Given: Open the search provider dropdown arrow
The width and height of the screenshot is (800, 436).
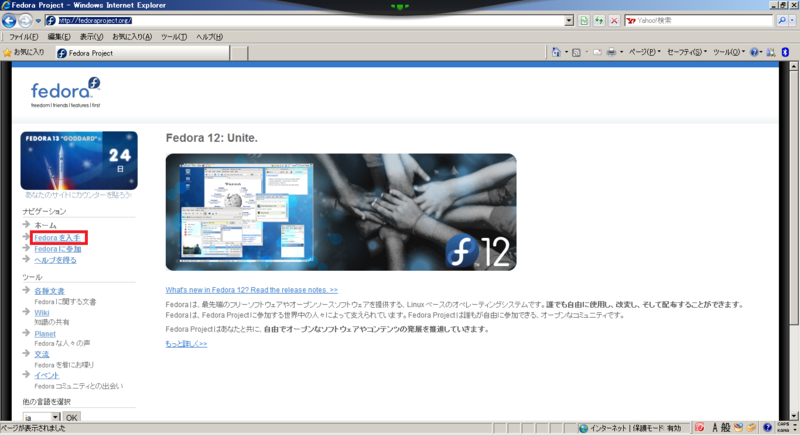Looking at the screenshot, I should tap(792, 20).
